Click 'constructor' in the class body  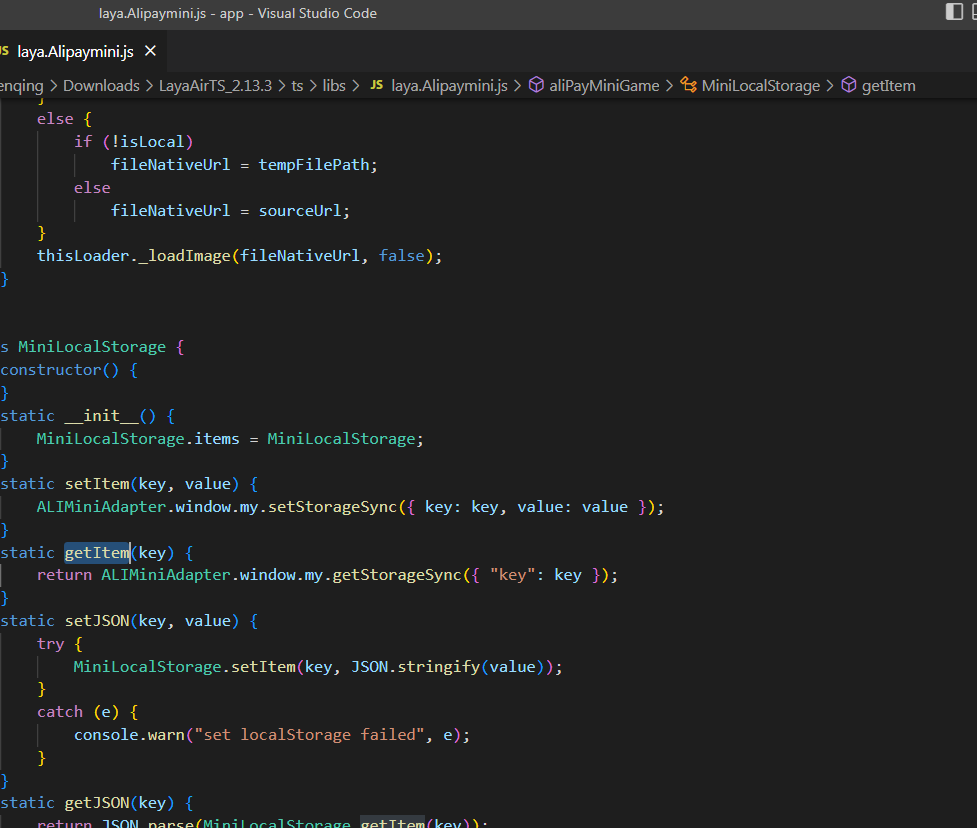point(50,370)
